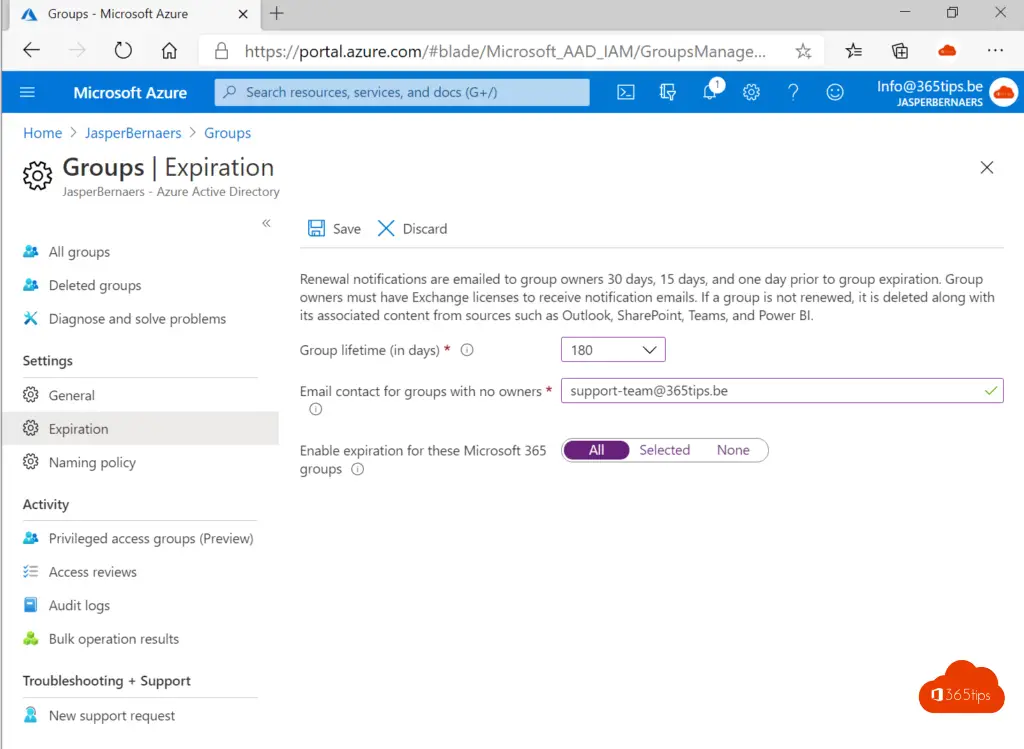Image resolution: width=1024 pixels, height=749 pixels.
Task: Go to Groups breadcrumb link
Action: pos(227,133)
